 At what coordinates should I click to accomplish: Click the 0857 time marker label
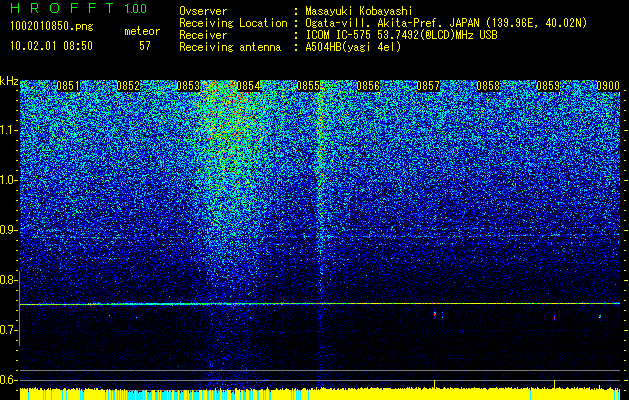[428, 86]
